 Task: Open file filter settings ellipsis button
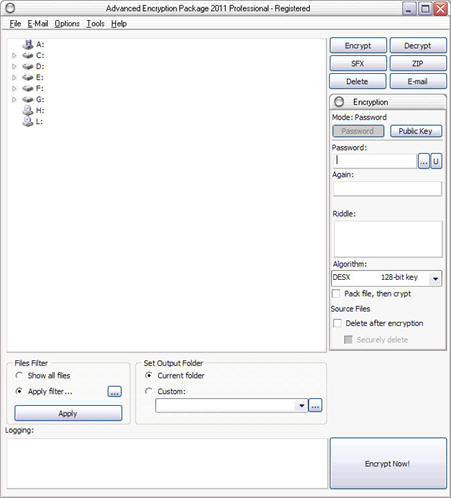[x=114, y=392]
